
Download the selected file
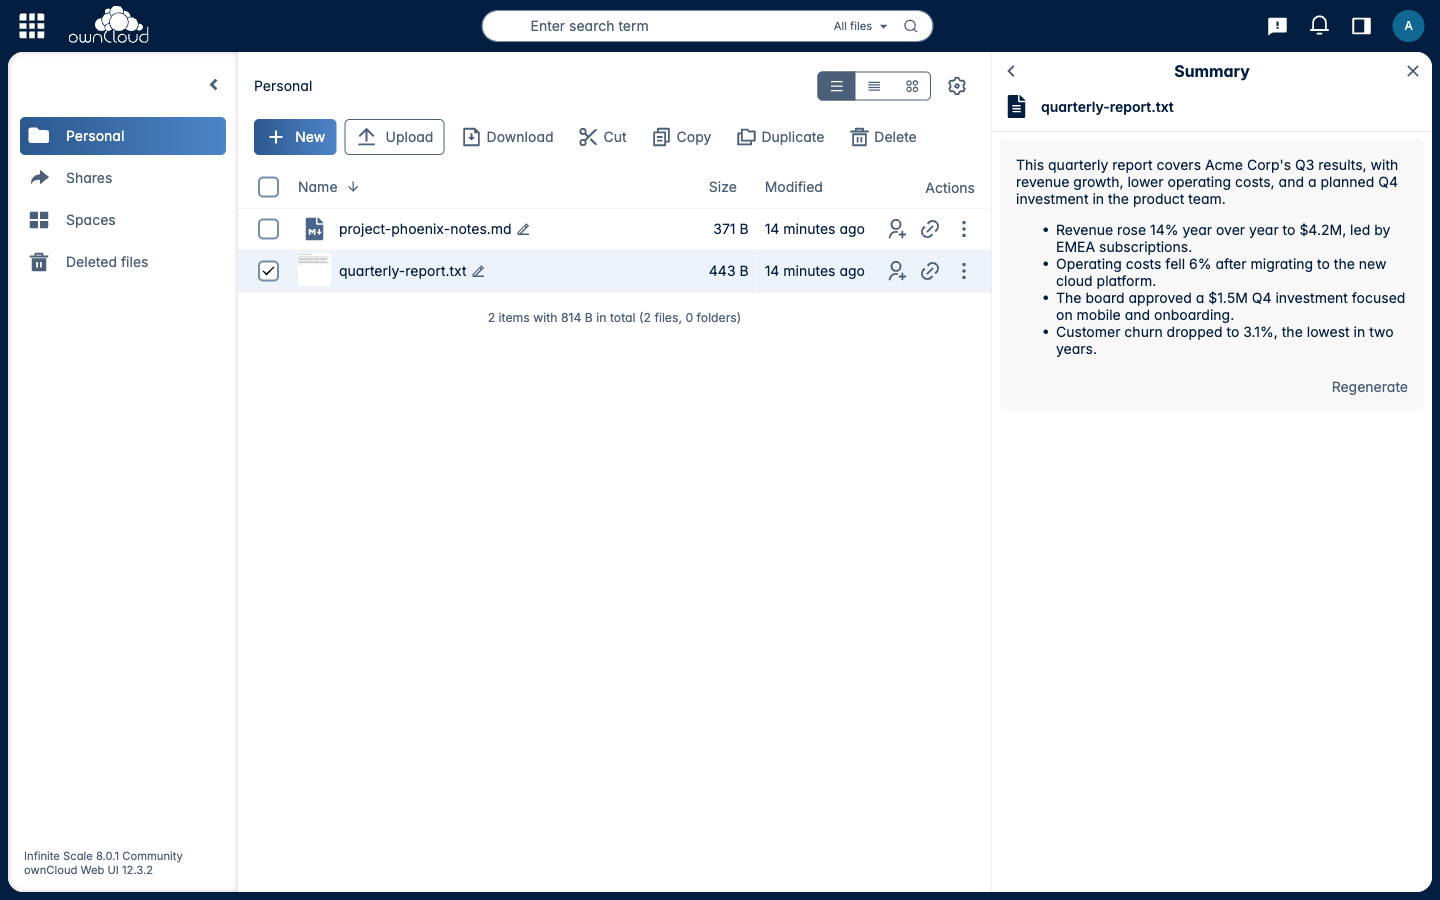click(x=508, y=137)
